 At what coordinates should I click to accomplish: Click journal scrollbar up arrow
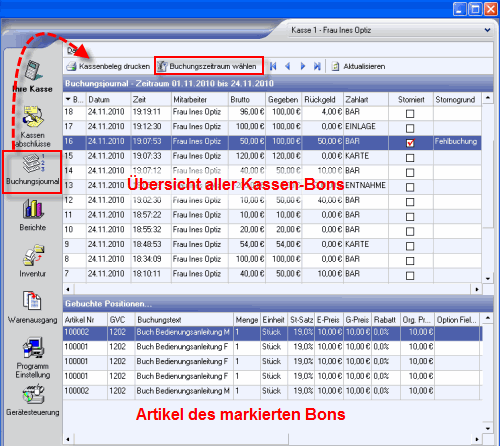point(488,98)
